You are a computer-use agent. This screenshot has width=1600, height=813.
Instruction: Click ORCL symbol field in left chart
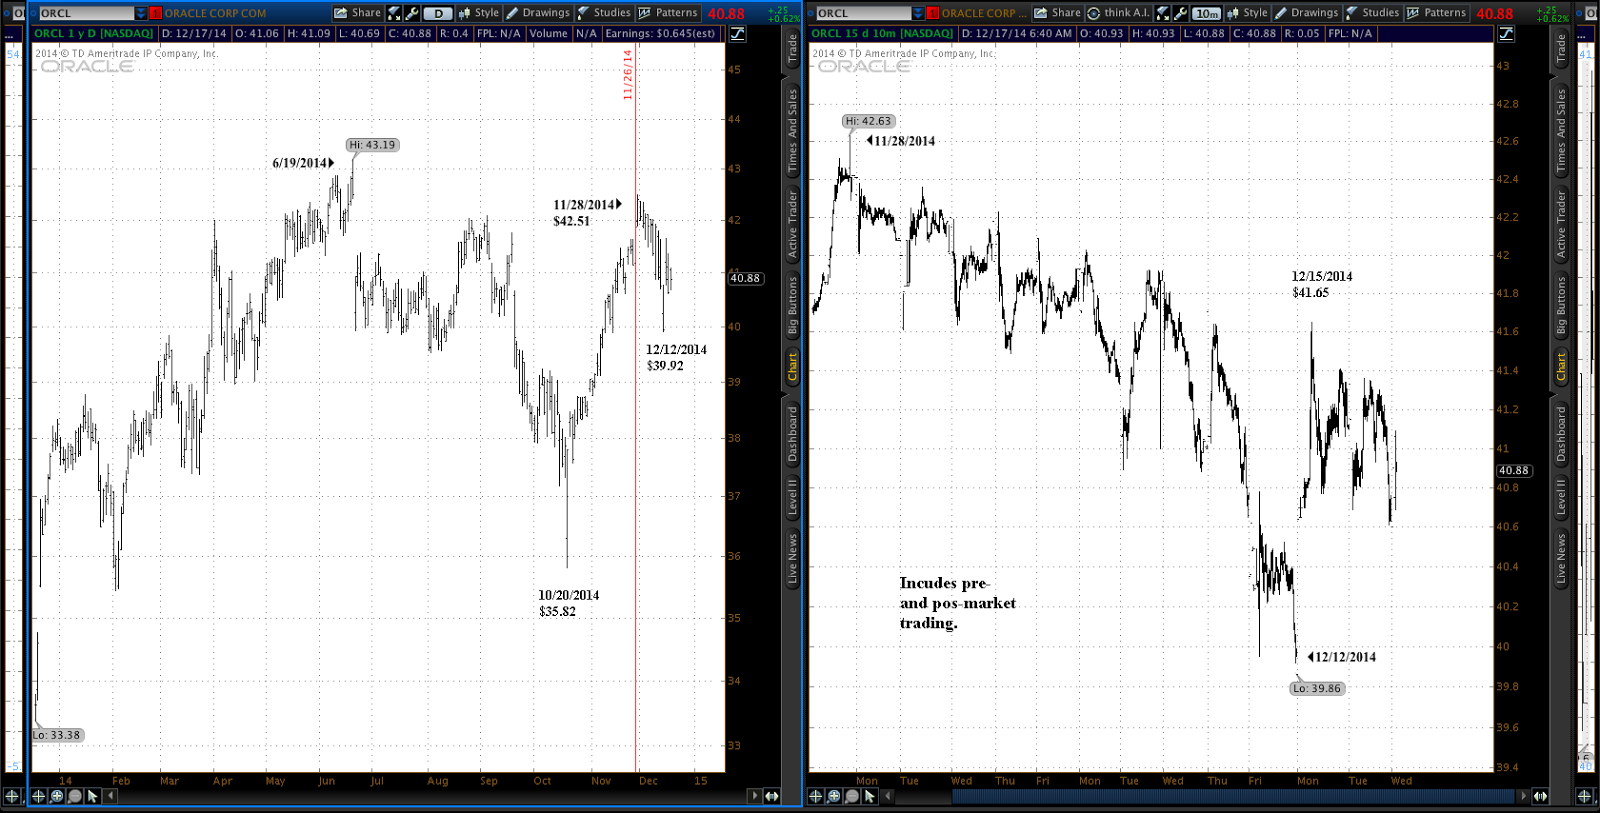tap(85, 13)
